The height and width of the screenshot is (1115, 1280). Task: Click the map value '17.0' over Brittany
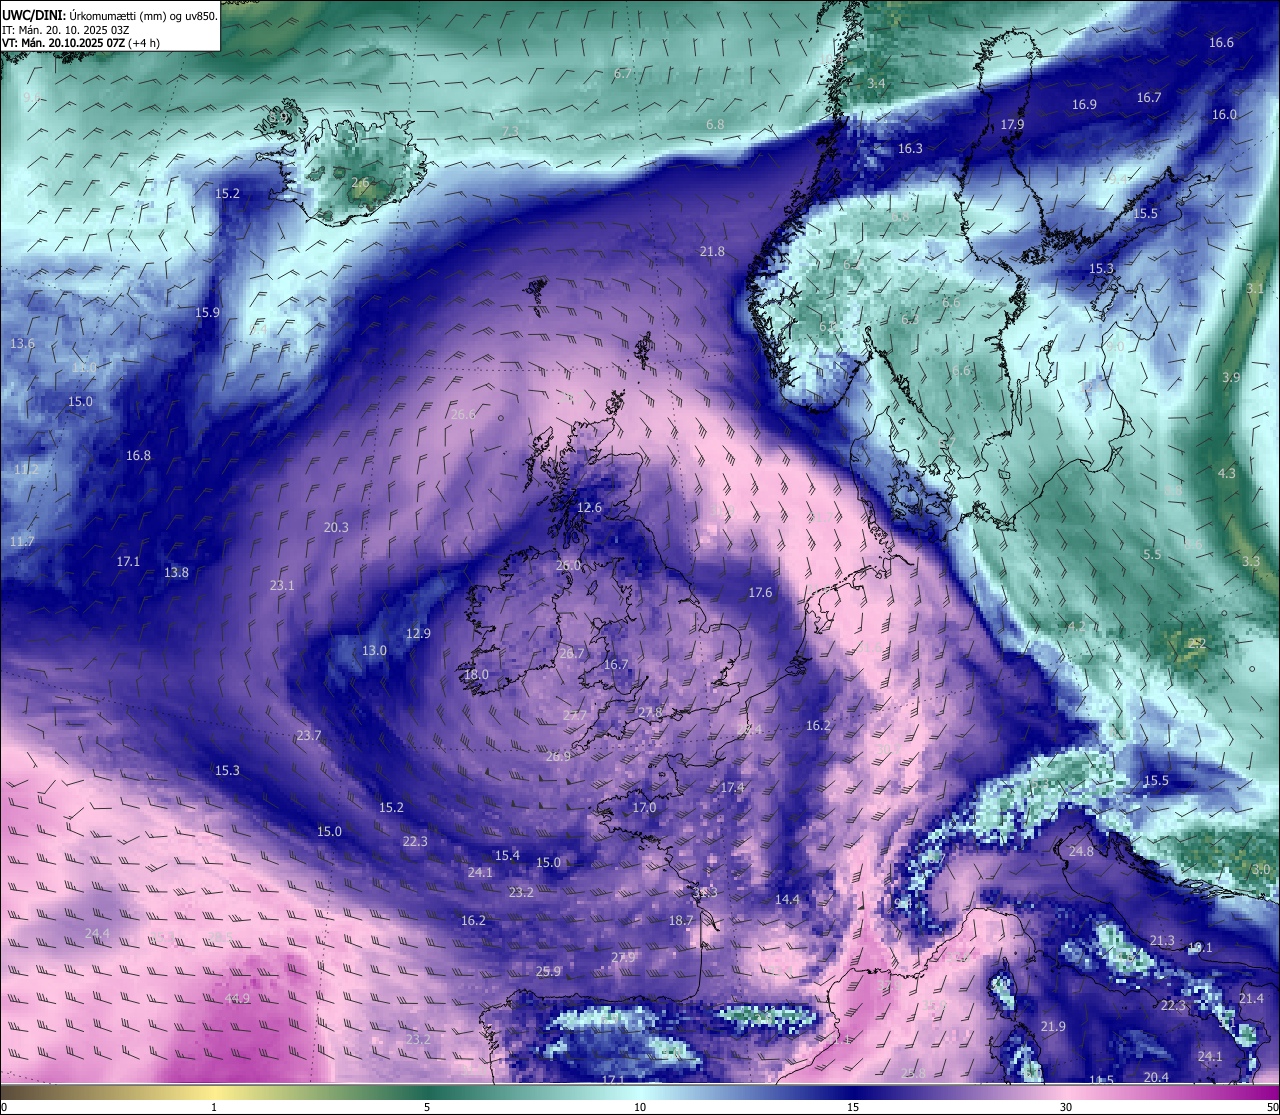pos(644,808)
